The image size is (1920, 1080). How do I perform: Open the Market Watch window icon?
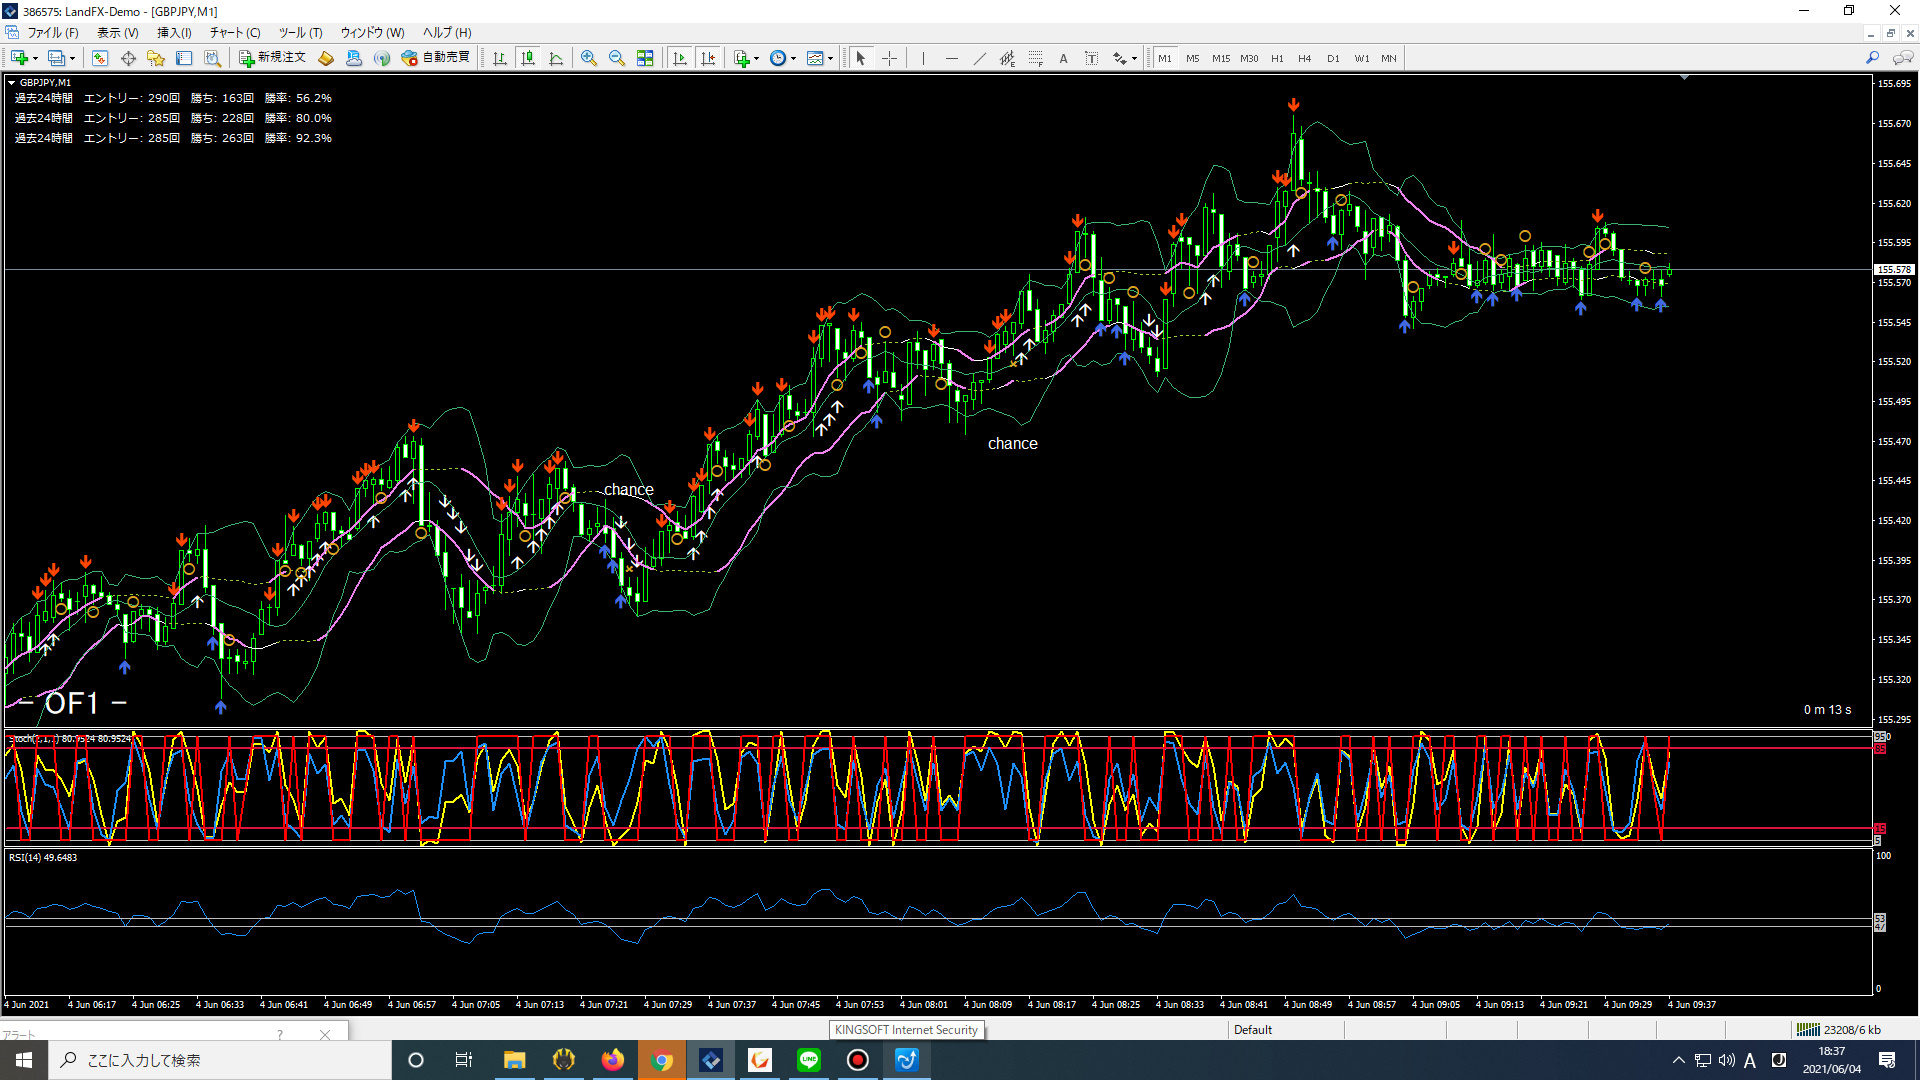point(100,58)
